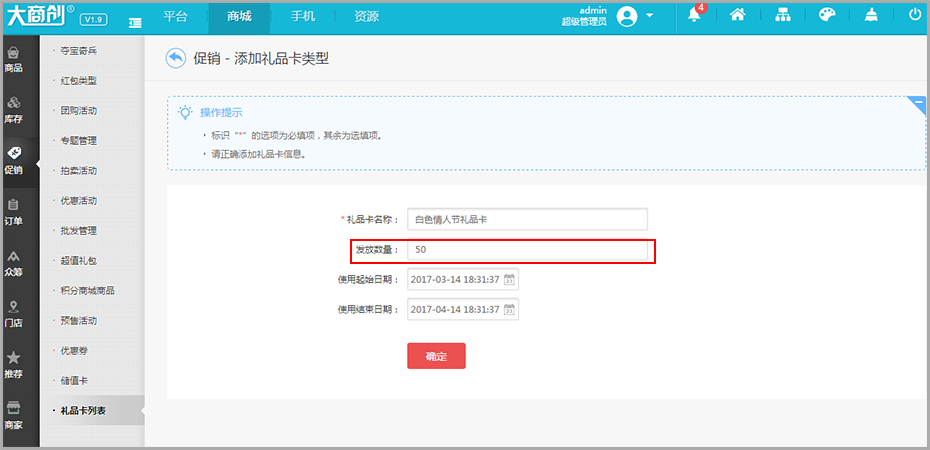Open 推荐 section in left sidebar
This screenshot has height=450, width=930.
(x=14, y=366)
